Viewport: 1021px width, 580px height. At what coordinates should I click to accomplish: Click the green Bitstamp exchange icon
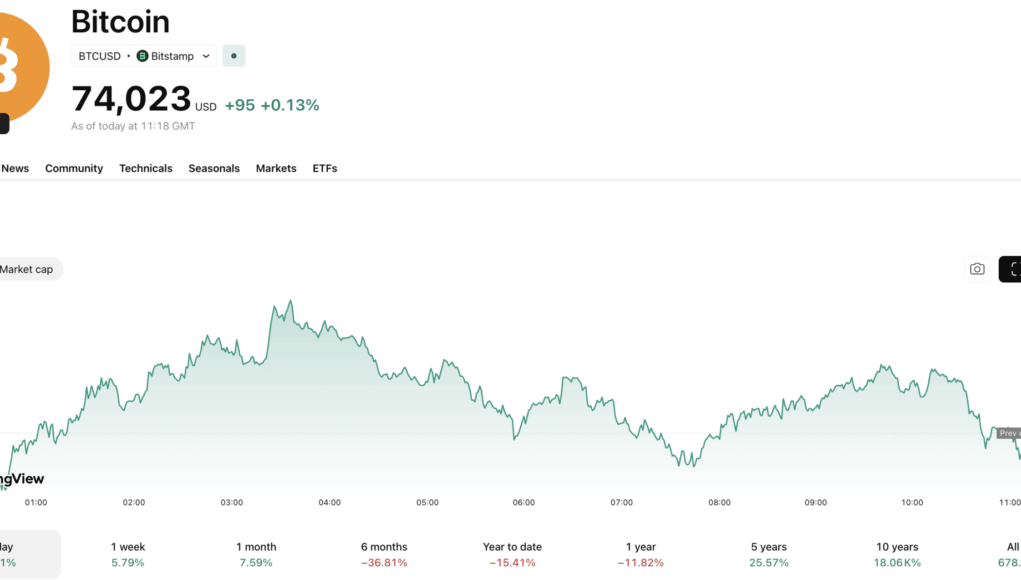142,56
